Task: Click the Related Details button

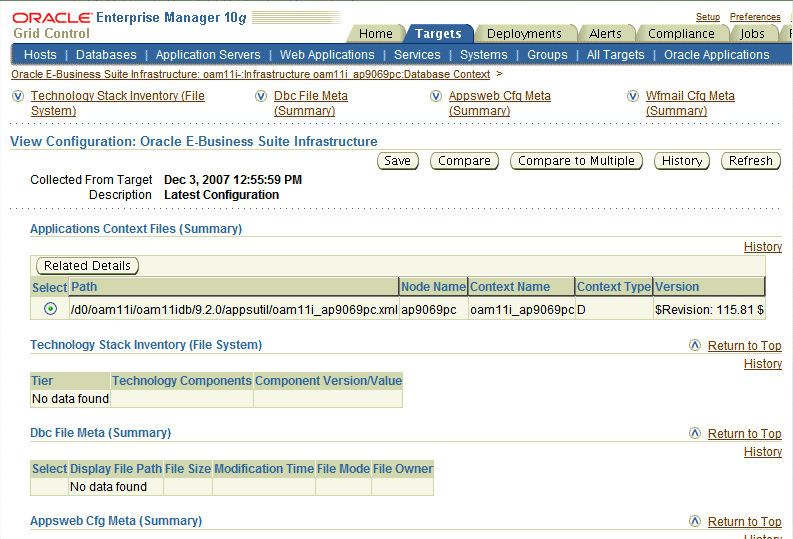Action: [87, 266]
